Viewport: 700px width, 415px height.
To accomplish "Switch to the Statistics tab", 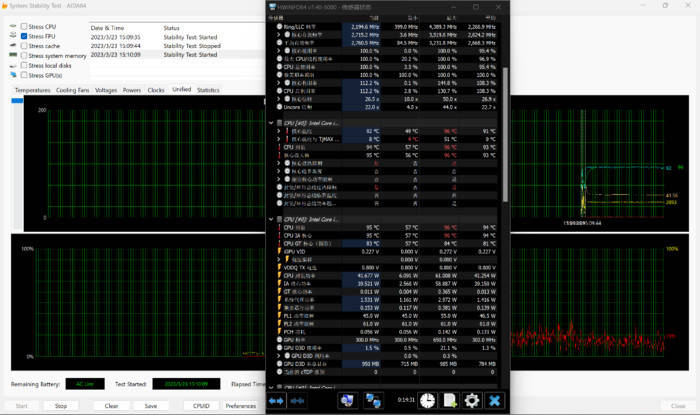I will (x=208, y=90).
